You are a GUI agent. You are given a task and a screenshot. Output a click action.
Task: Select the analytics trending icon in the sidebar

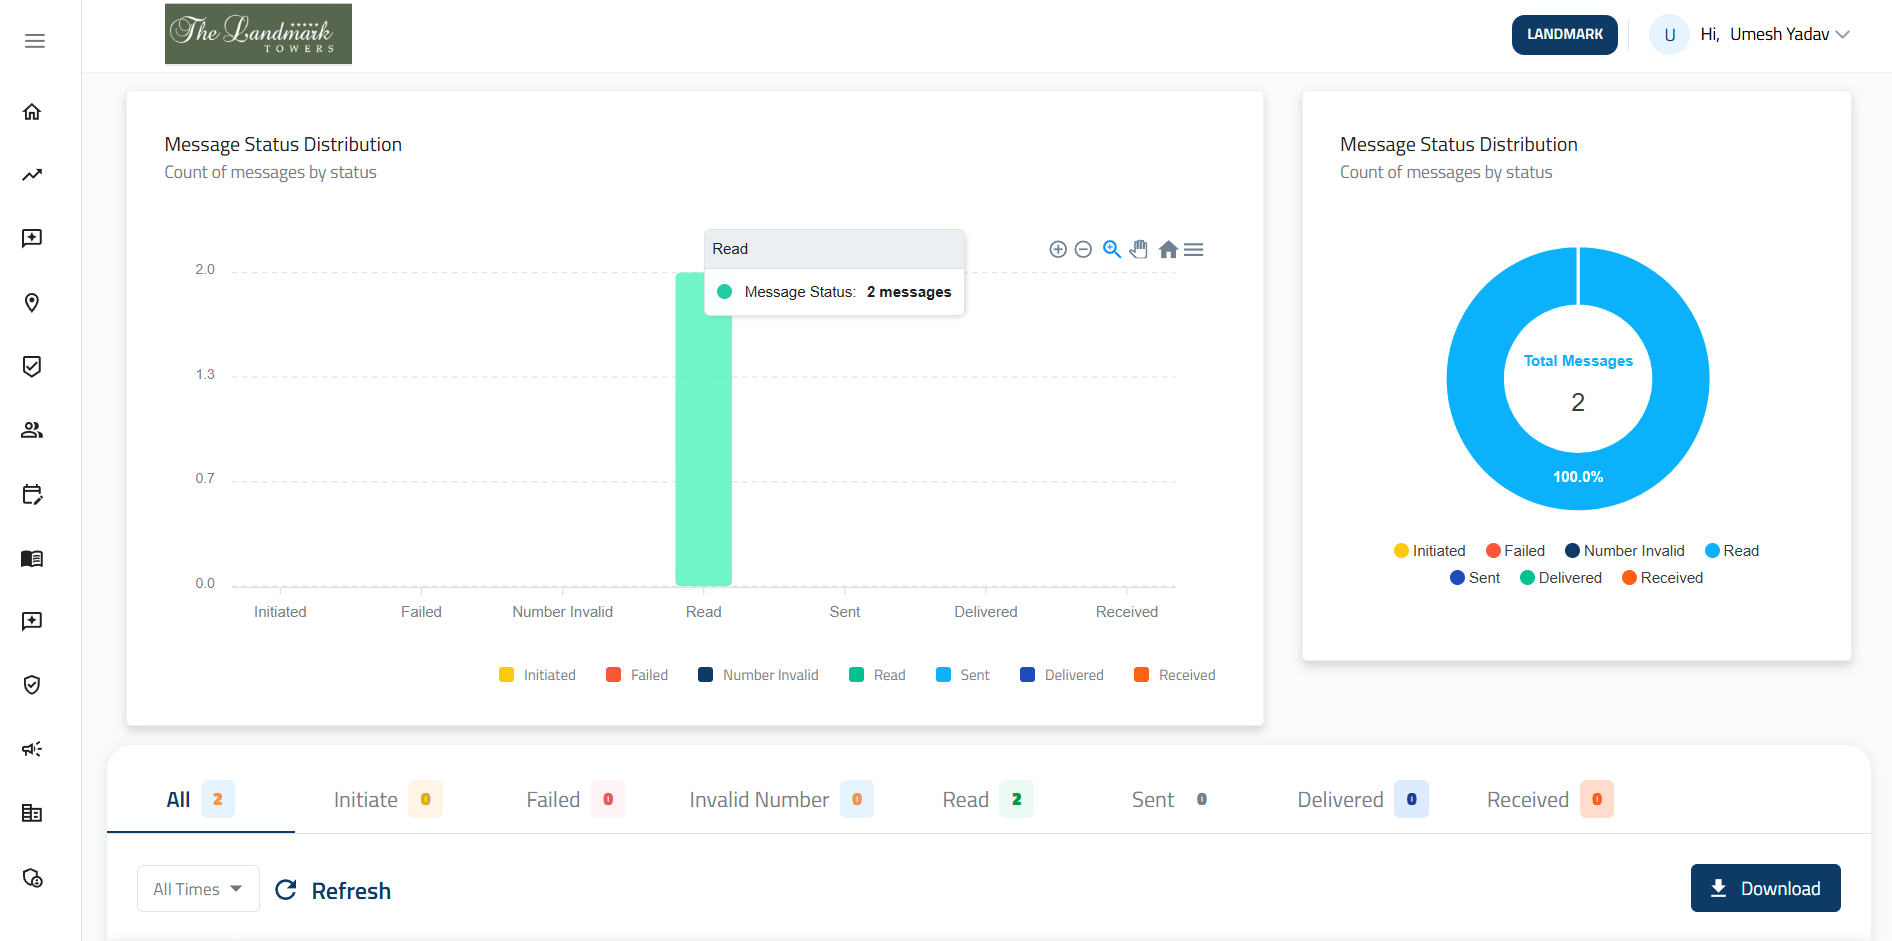click(32, 174)
